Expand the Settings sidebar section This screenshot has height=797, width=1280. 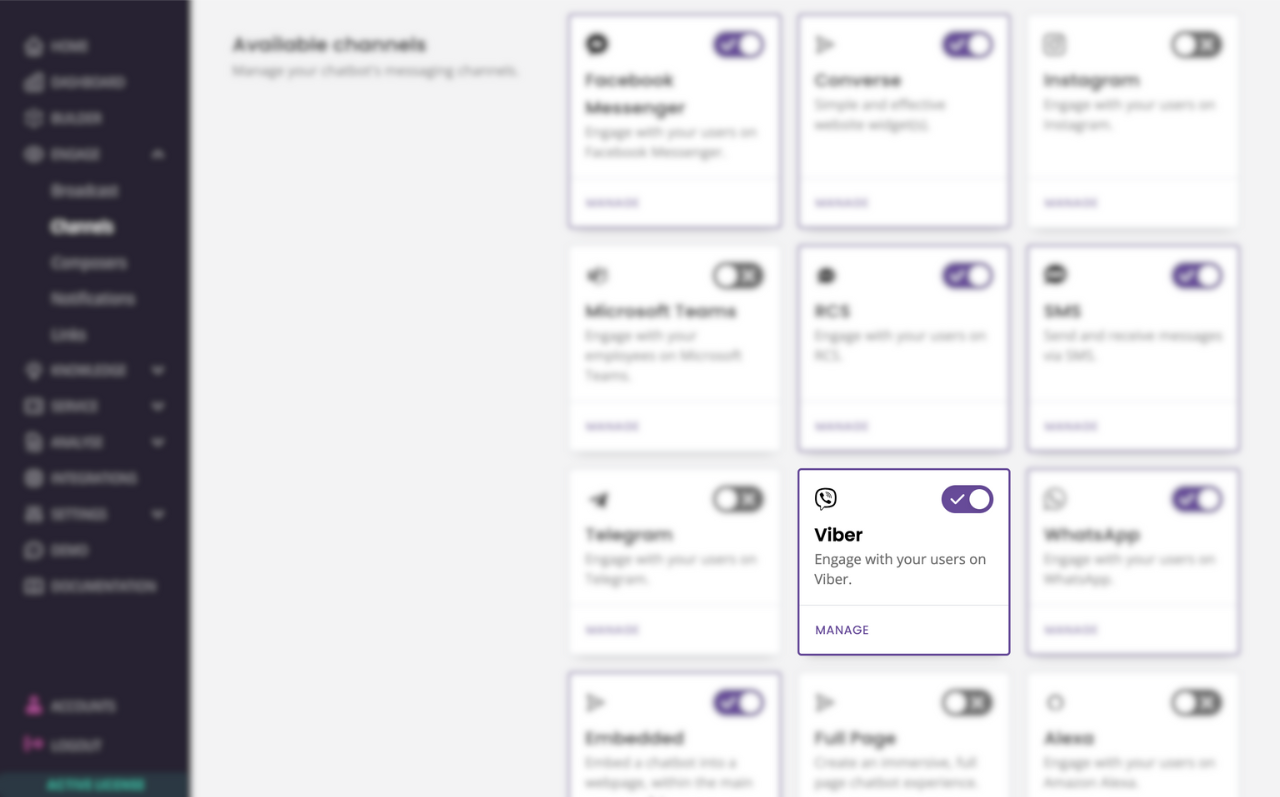coord(158,514)
